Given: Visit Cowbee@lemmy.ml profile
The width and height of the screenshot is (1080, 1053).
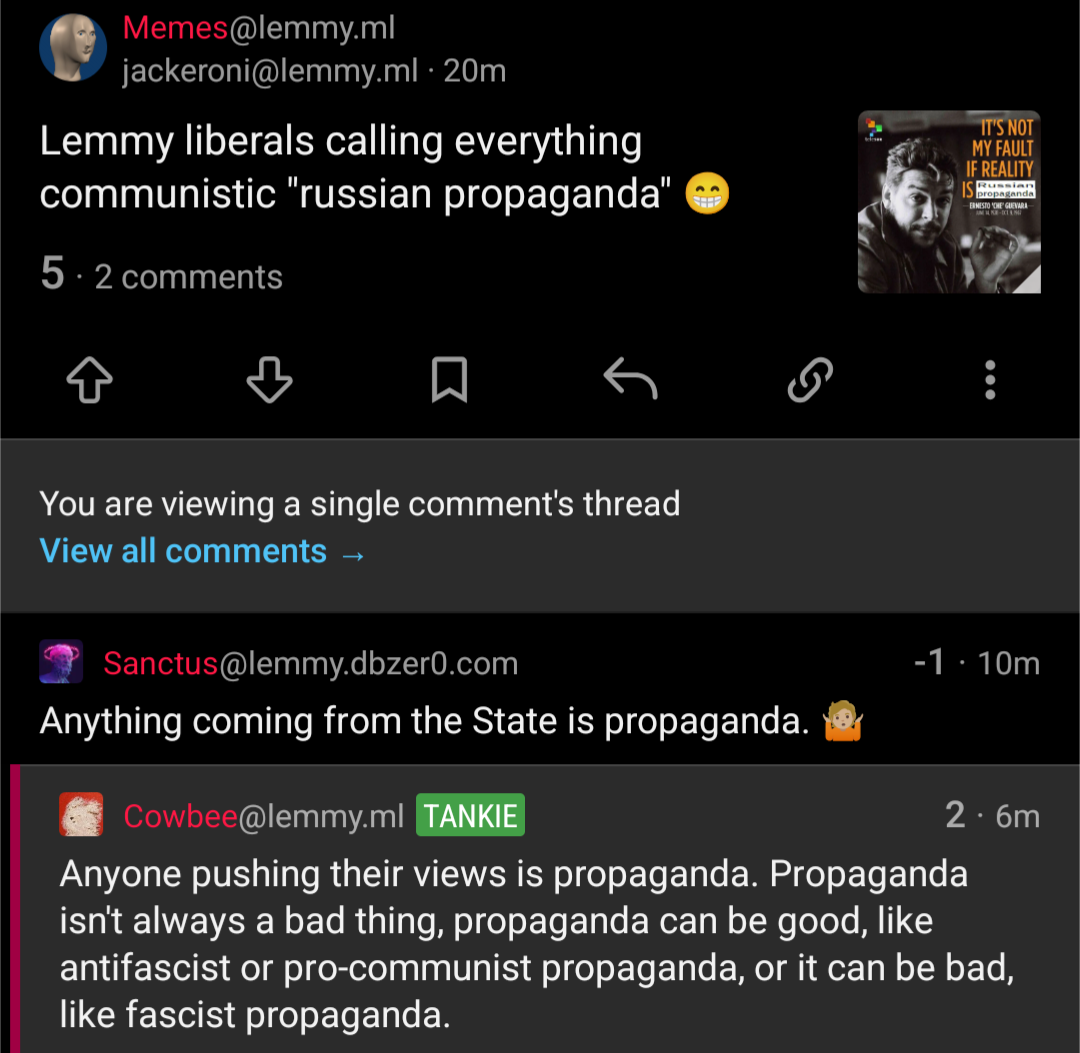Looking at the screenshot, I should (263, 816).
